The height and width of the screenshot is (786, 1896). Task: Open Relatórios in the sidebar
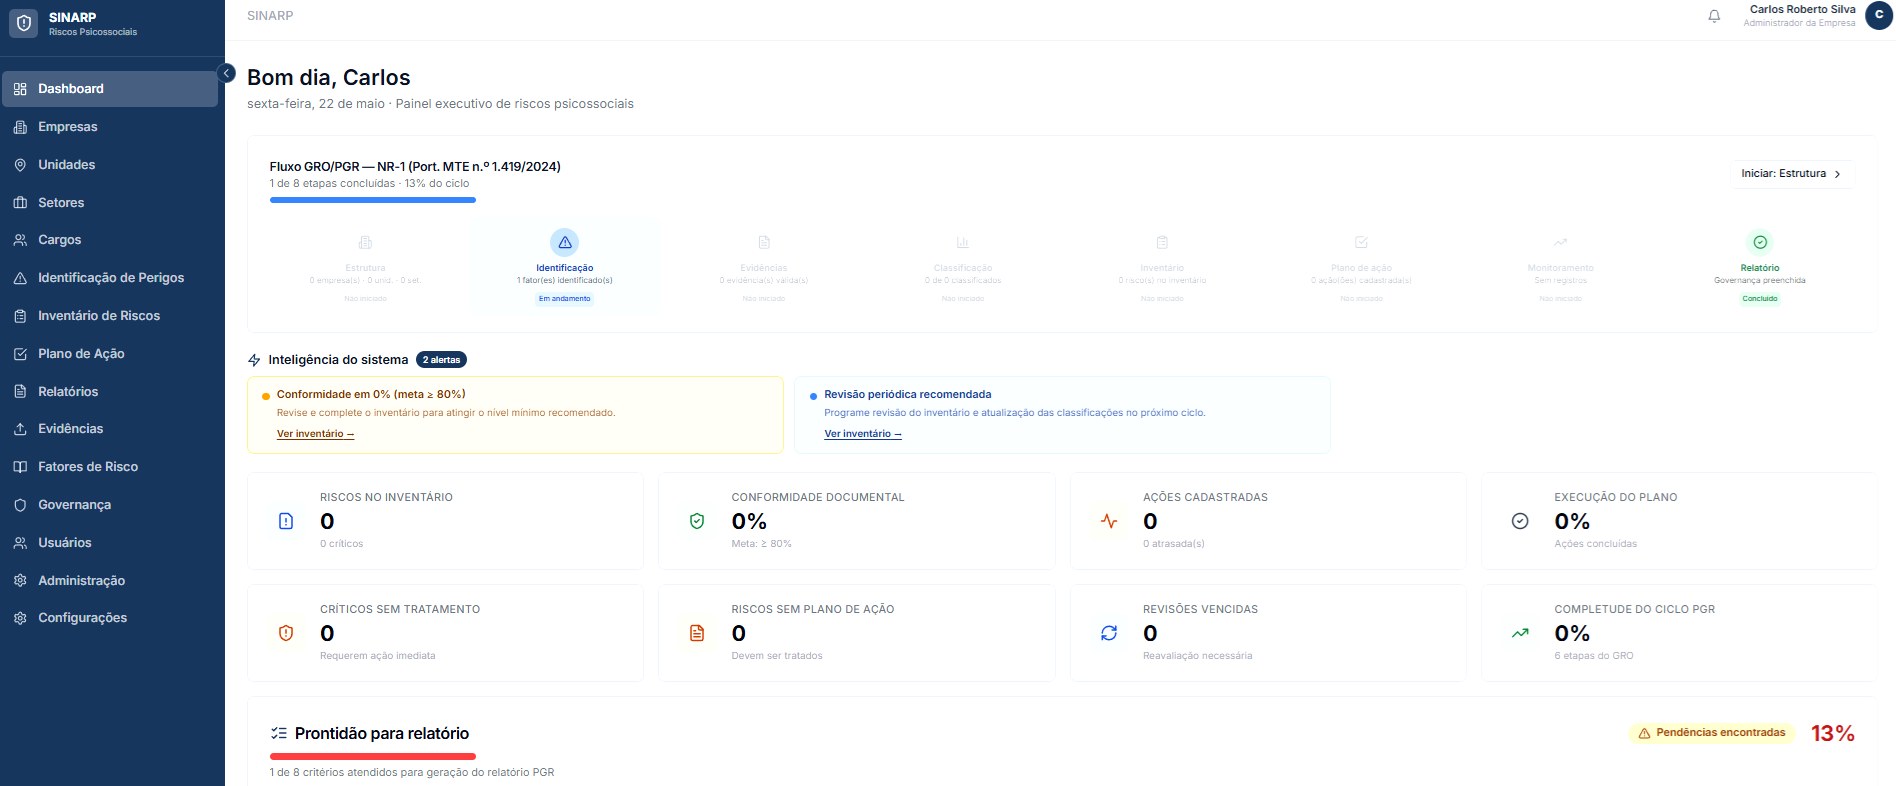click(x=110, y=392)
